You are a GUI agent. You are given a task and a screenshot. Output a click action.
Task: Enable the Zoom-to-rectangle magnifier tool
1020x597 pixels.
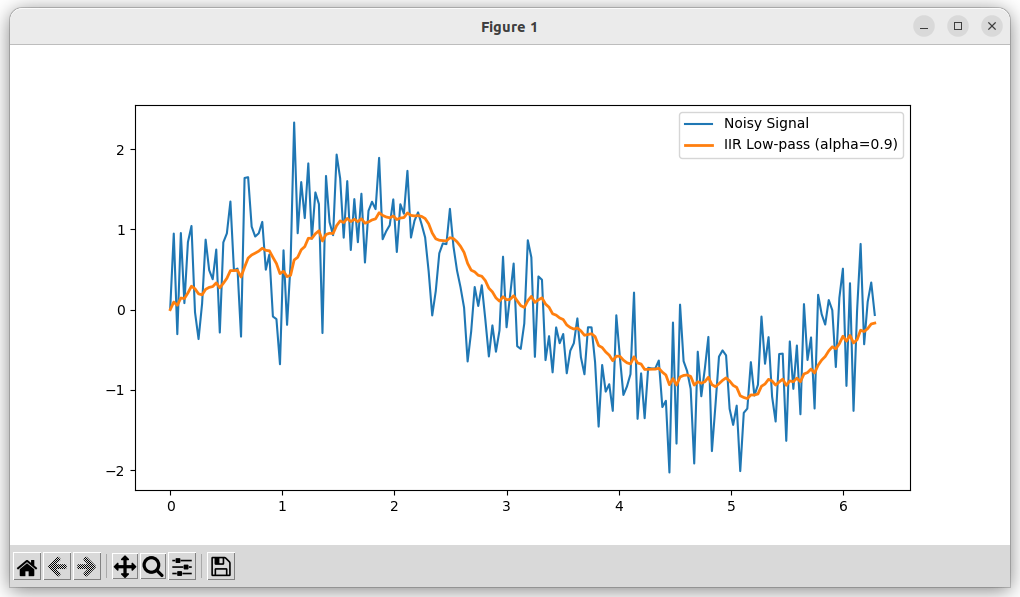pyautogui.click(x=153, y=567)
